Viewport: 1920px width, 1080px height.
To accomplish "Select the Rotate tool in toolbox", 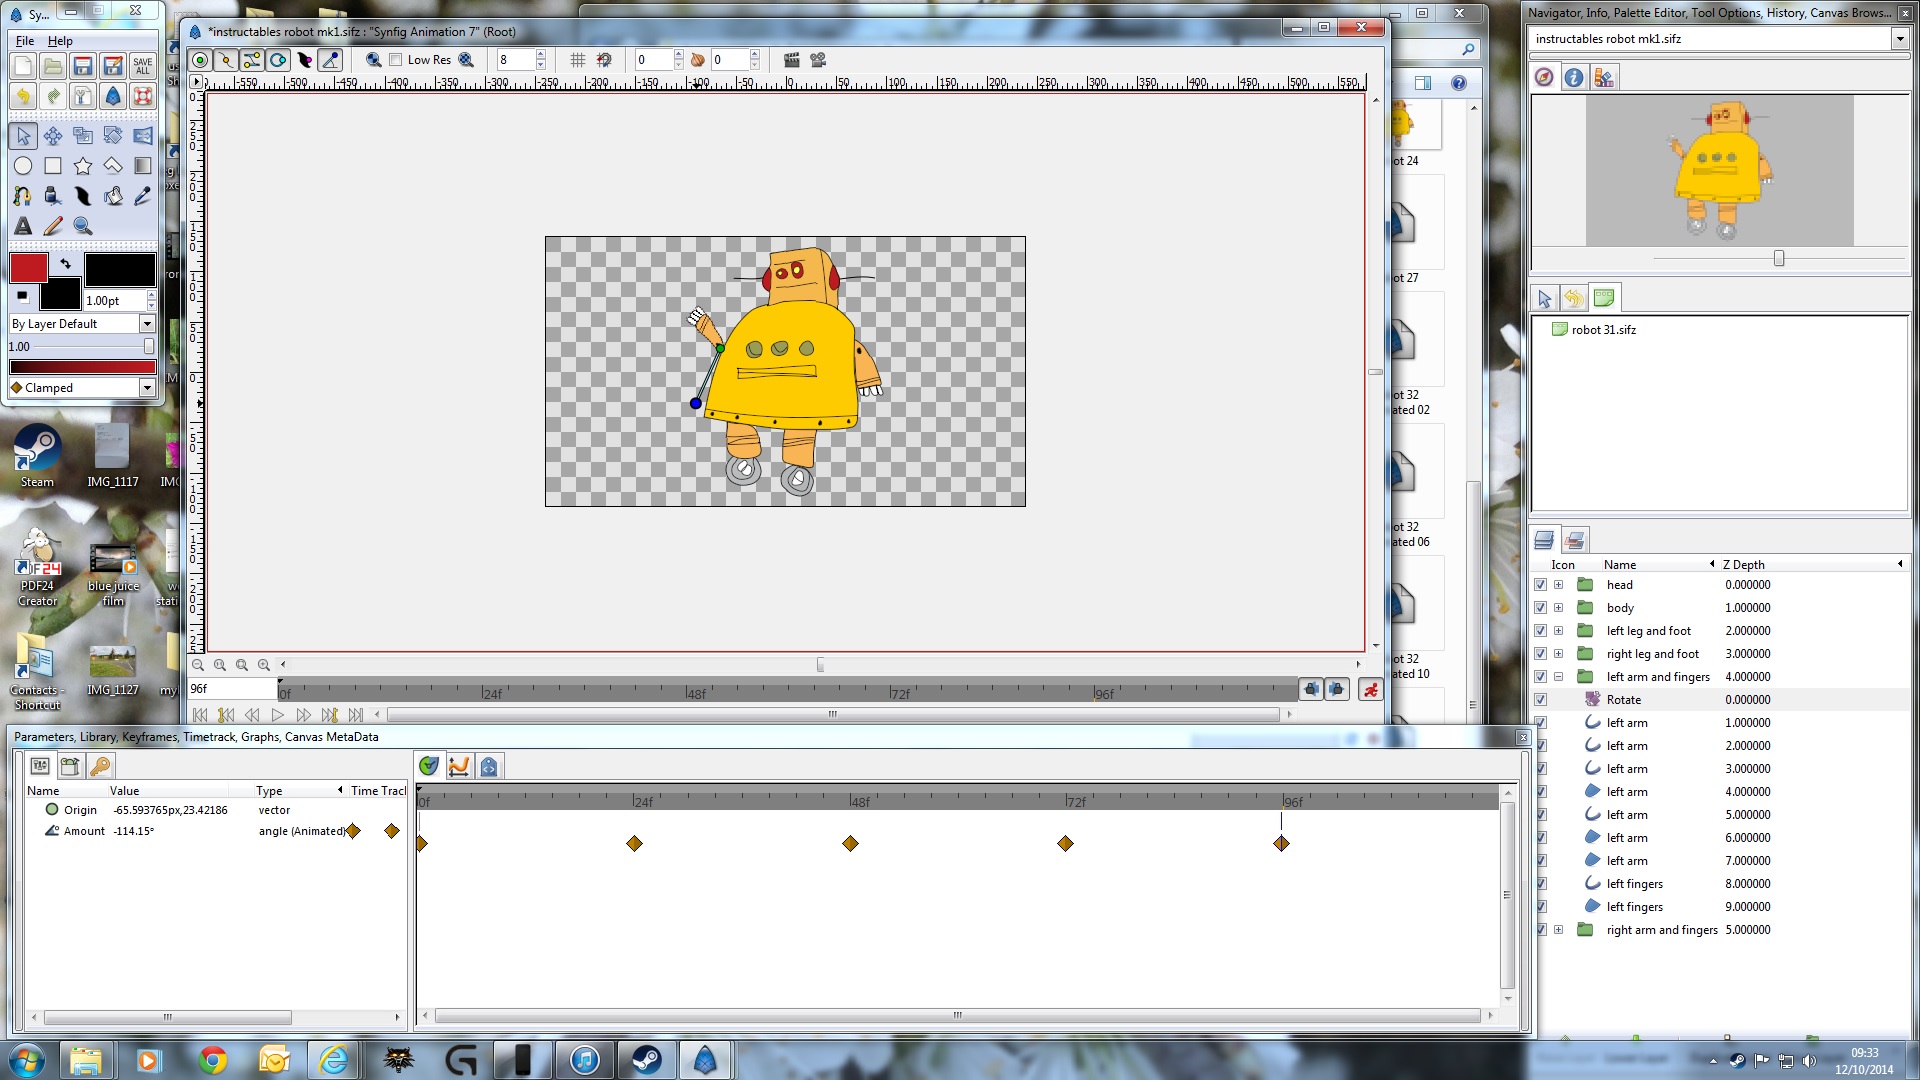I will click(x=113, y=136).
